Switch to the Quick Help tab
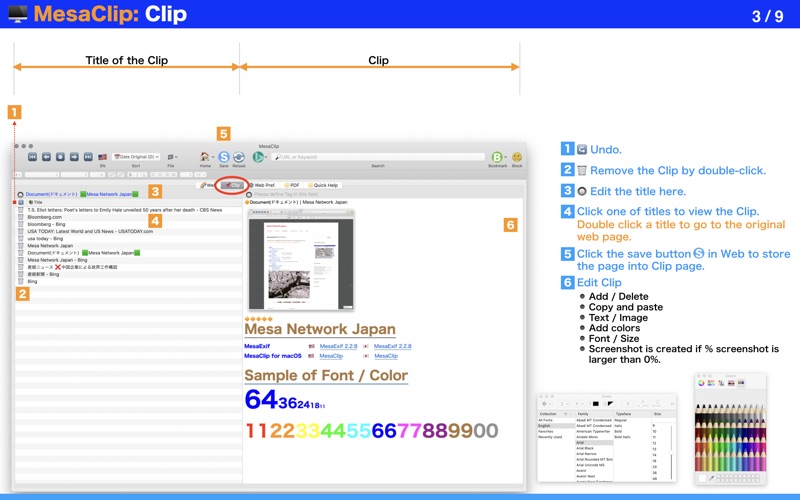 pos(323,185)
